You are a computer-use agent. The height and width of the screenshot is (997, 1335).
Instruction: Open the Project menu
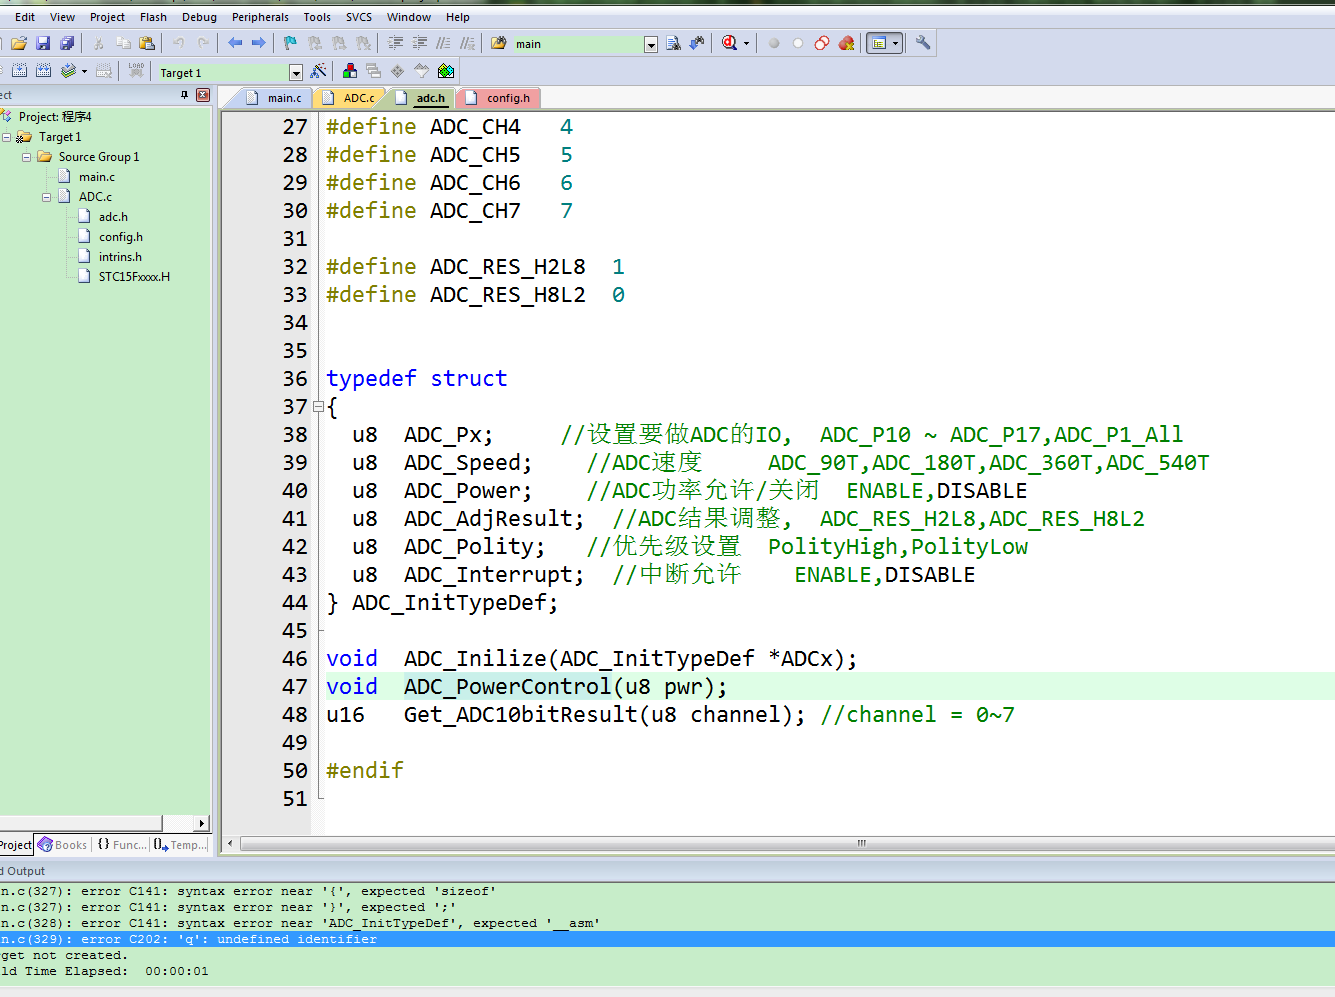pos(107,17)
